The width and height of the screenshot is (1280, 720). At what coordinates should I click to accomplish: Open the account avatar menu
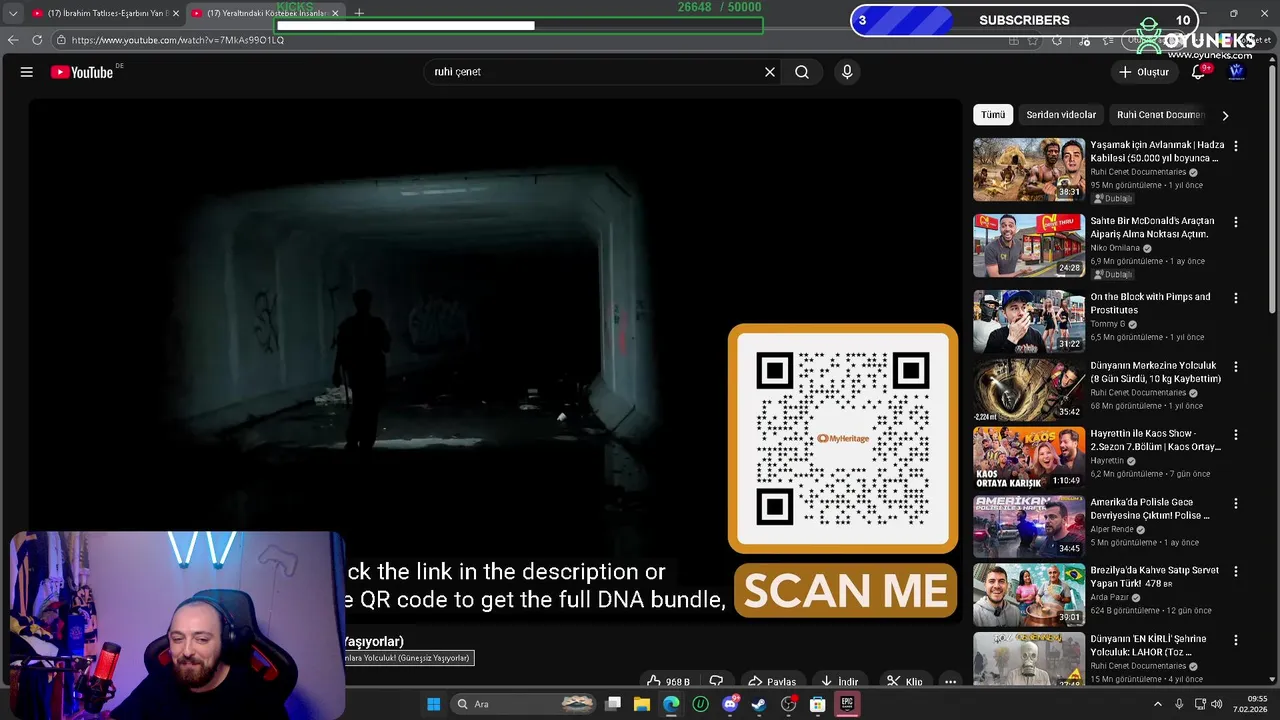1237,72
